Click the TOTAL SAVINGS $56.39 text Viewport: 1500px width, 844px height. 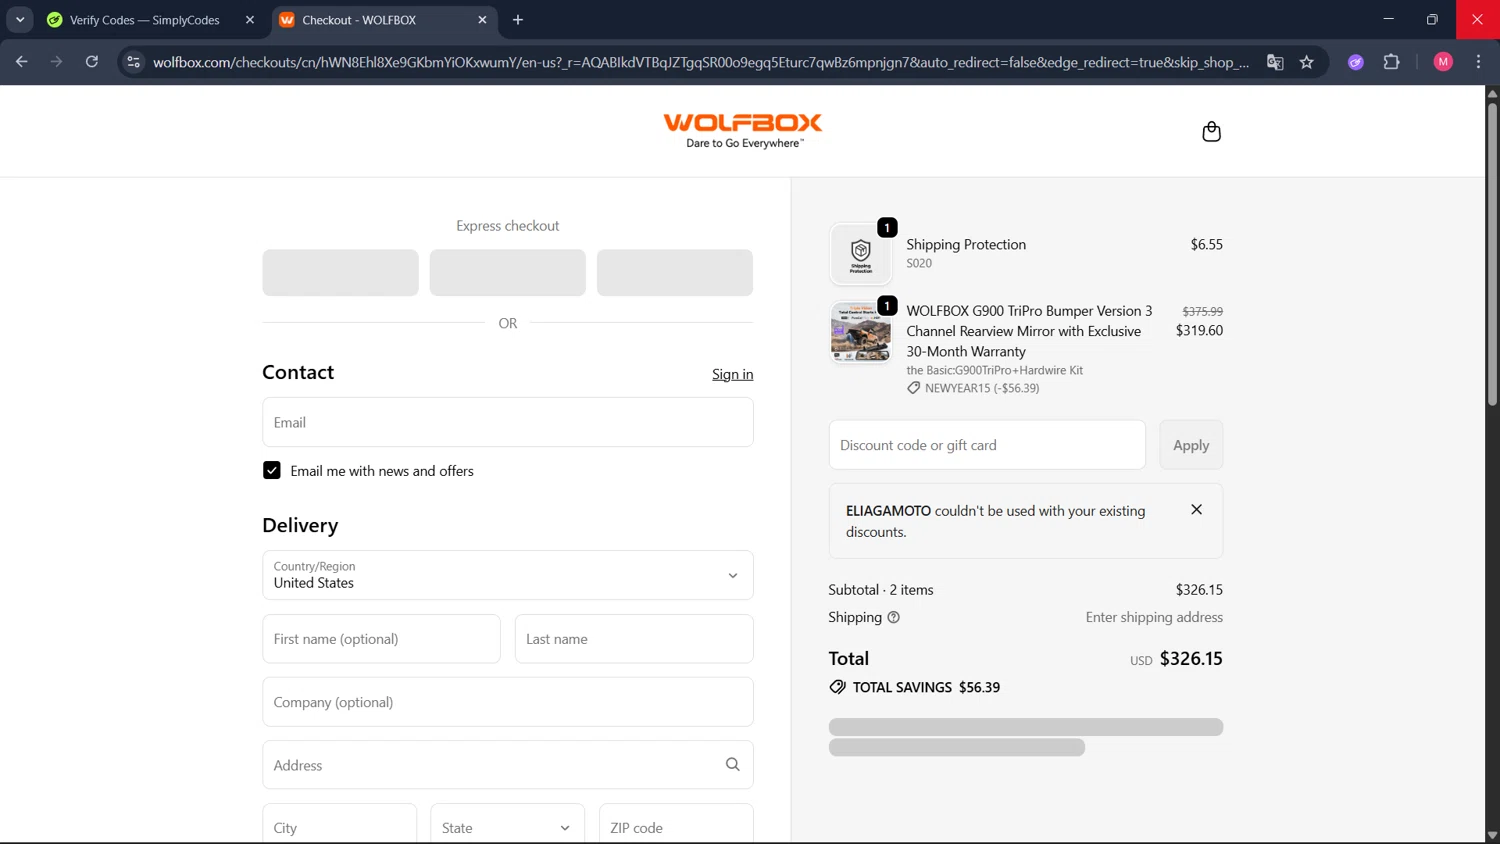(926, 687)
